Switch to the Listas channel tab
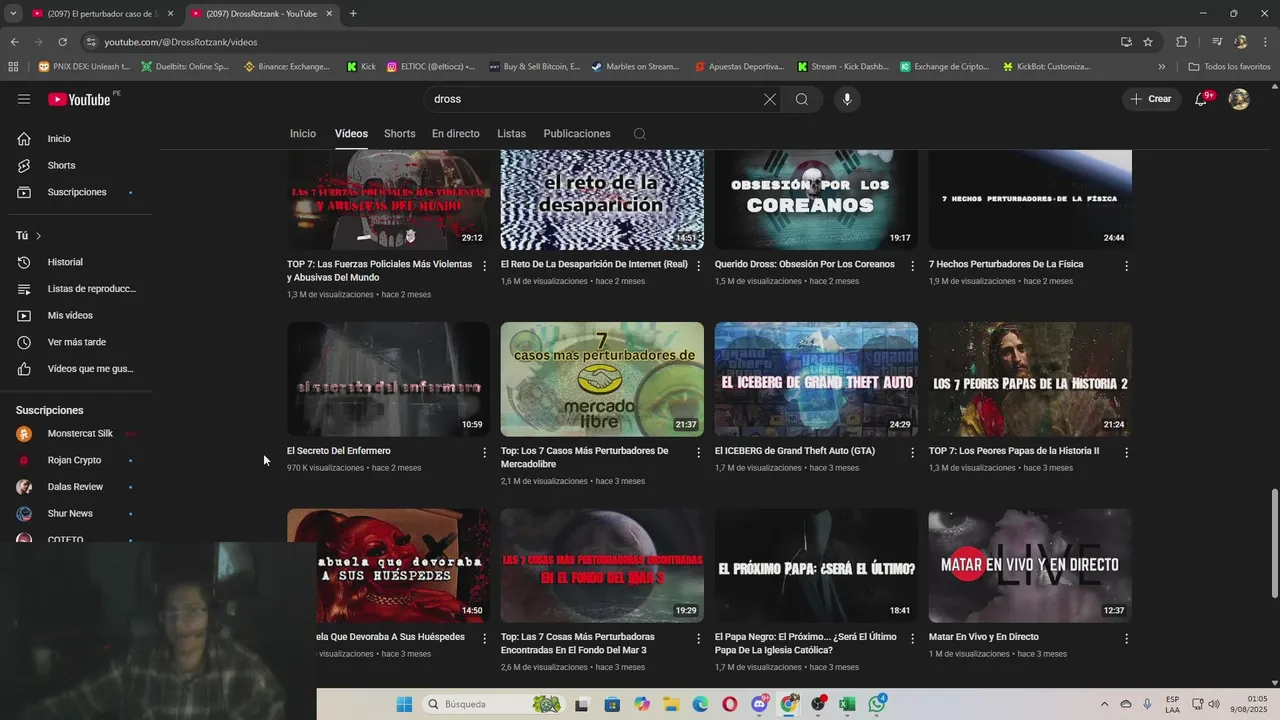Viewport: 1280px width, 720px height. (511, 134)
